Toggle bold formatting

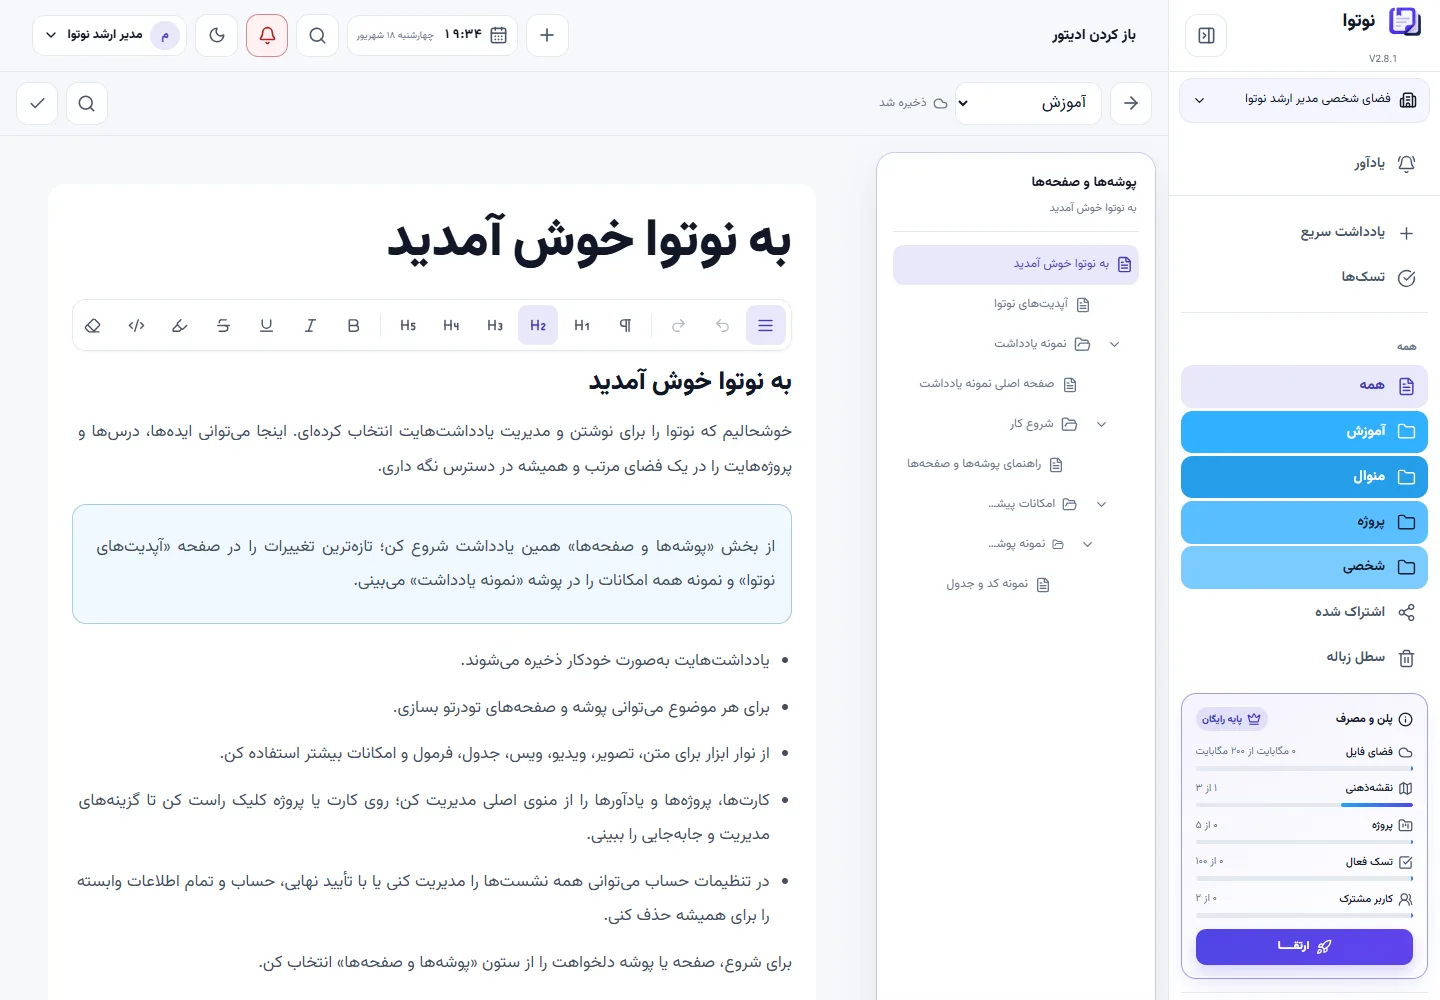coord(353,325)
